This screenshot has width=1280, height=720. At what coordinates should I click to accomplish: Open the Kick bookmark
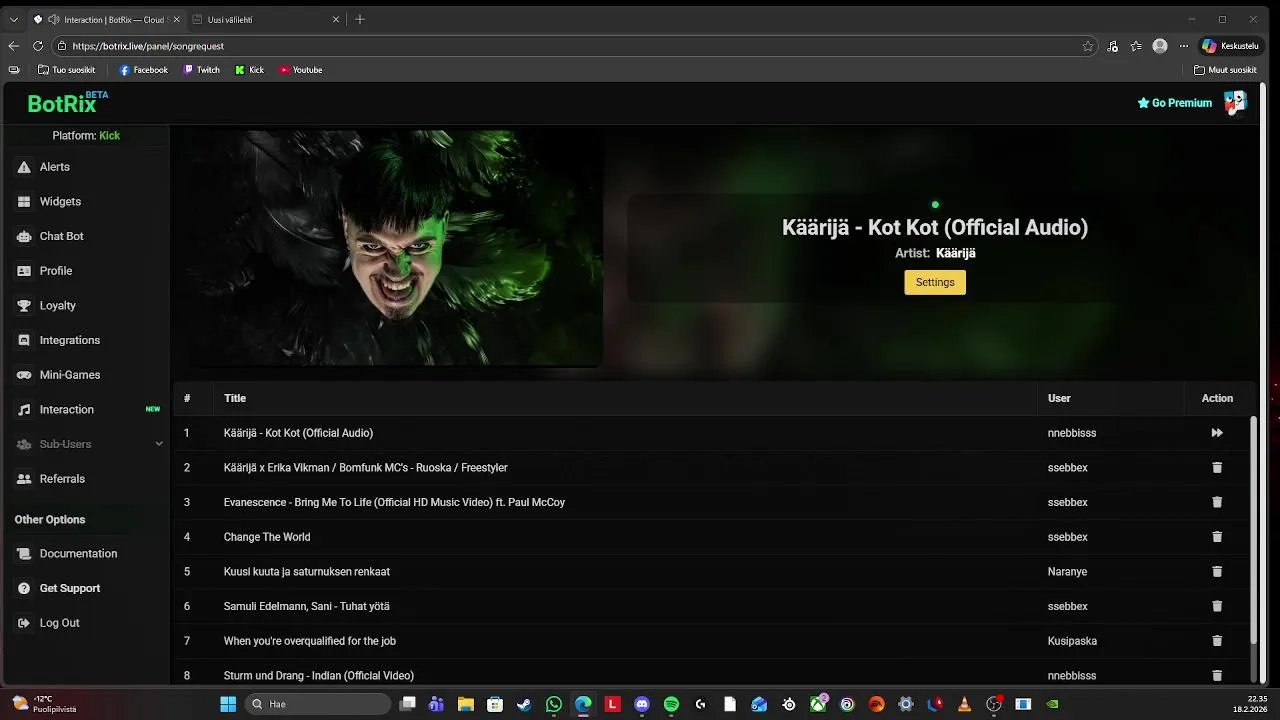[250, 70]
